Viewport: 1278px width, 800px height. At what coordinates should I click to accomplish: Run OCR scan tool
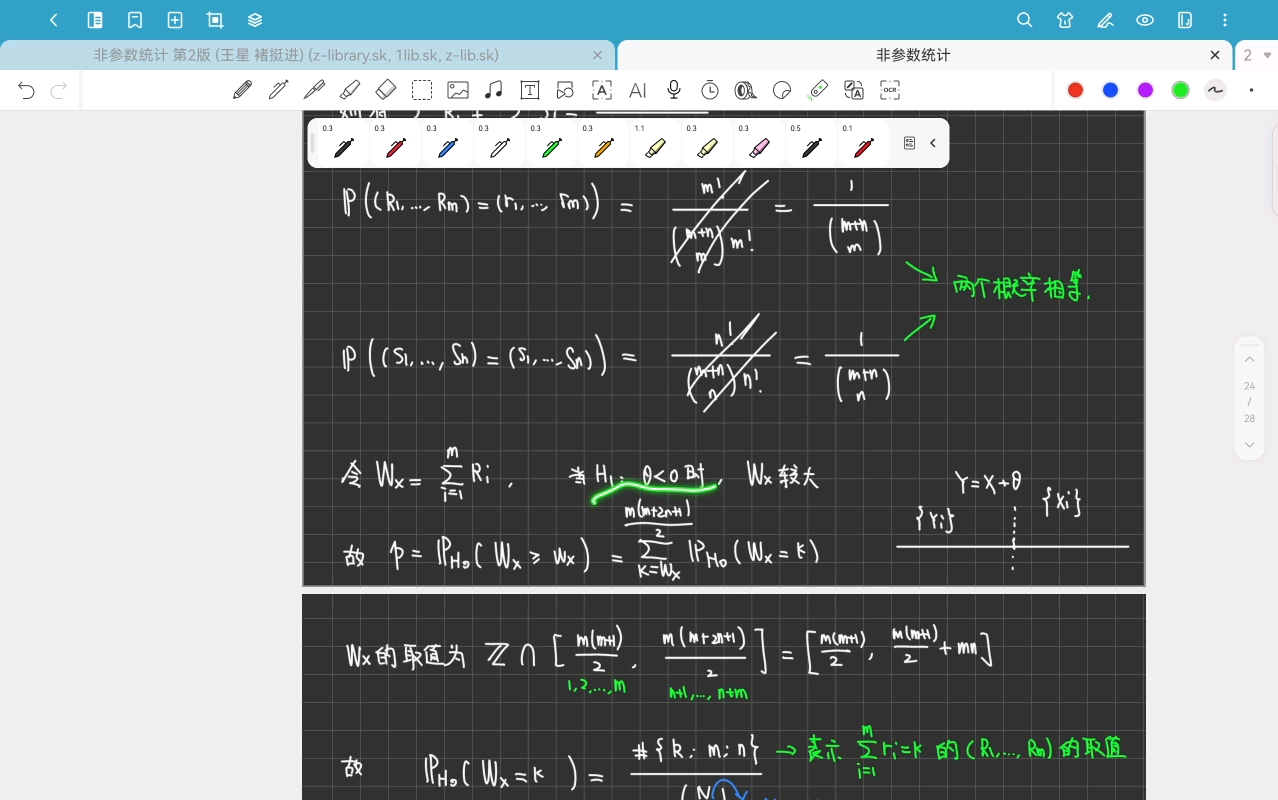click(x=890, y=90)
